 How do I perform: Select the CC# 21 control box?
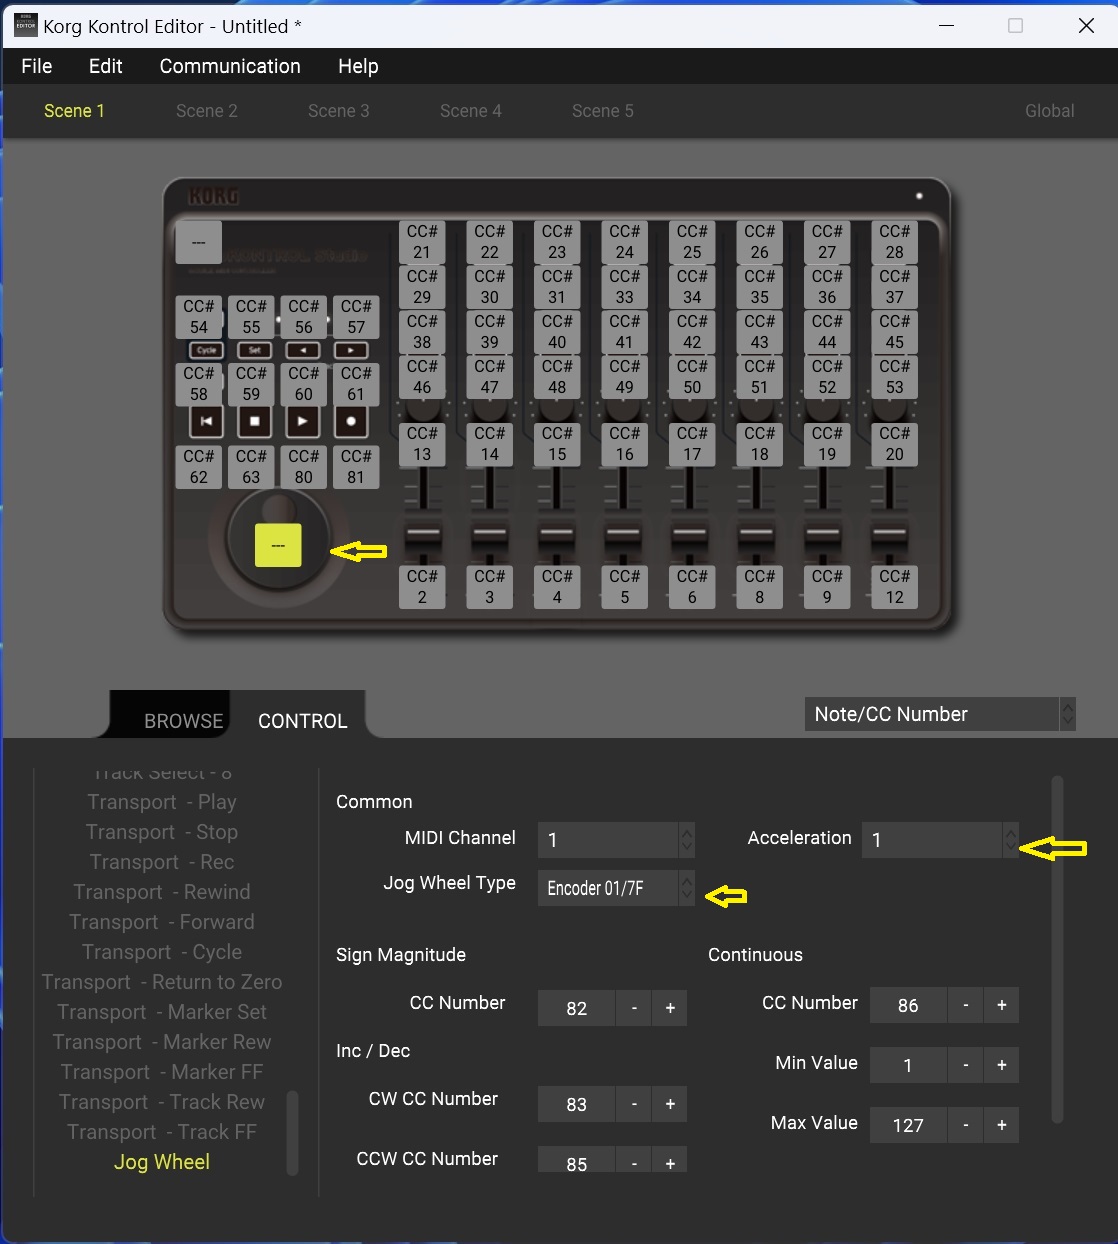coord(422,242)
